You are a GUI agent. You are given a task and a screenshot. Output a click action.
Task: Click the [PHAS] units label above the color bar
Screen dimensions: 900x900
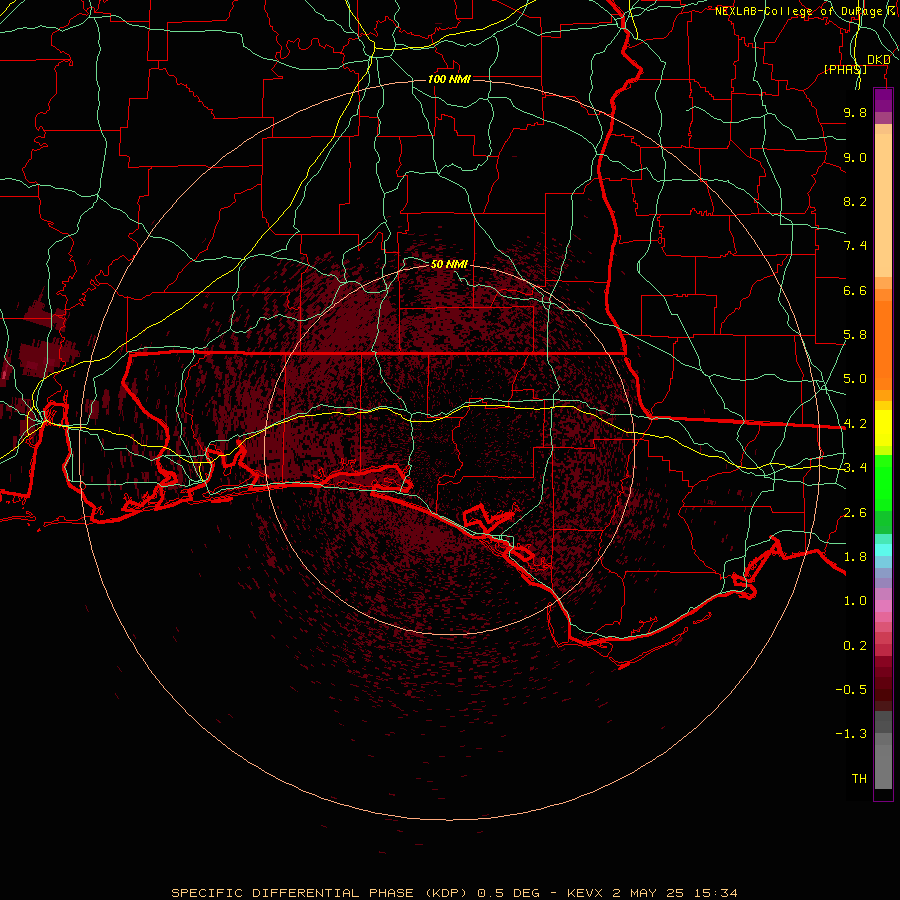845,69
